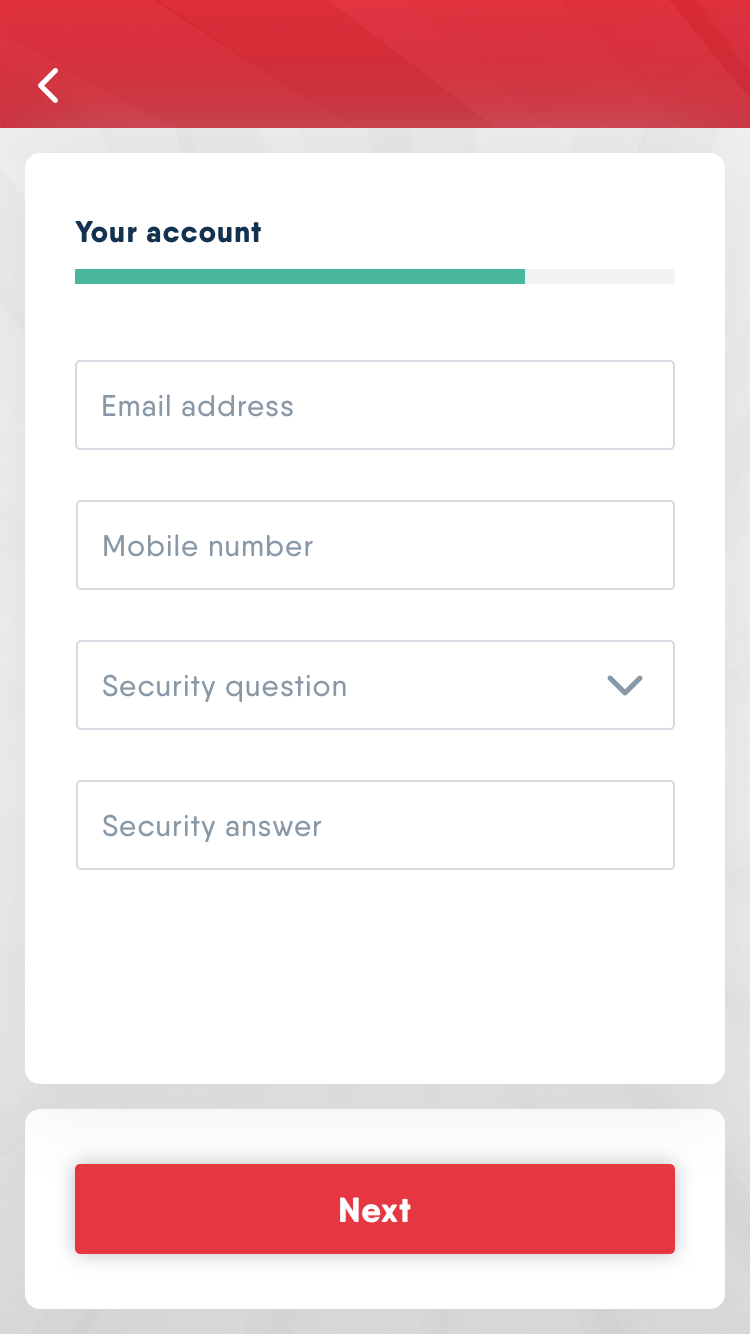The image size is (750, 1334).
Task: Tap the "Security question" placeholder label
Action: pyautogui.click(x=225, y=686)
